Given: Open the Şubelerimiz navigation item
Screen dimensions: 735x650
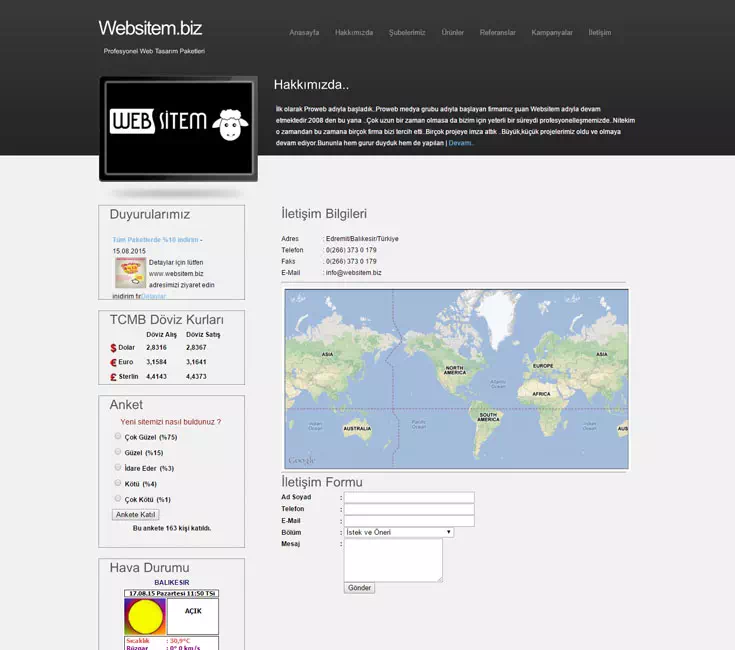Looking at the screenshot, I should click(x=407, y=32).
